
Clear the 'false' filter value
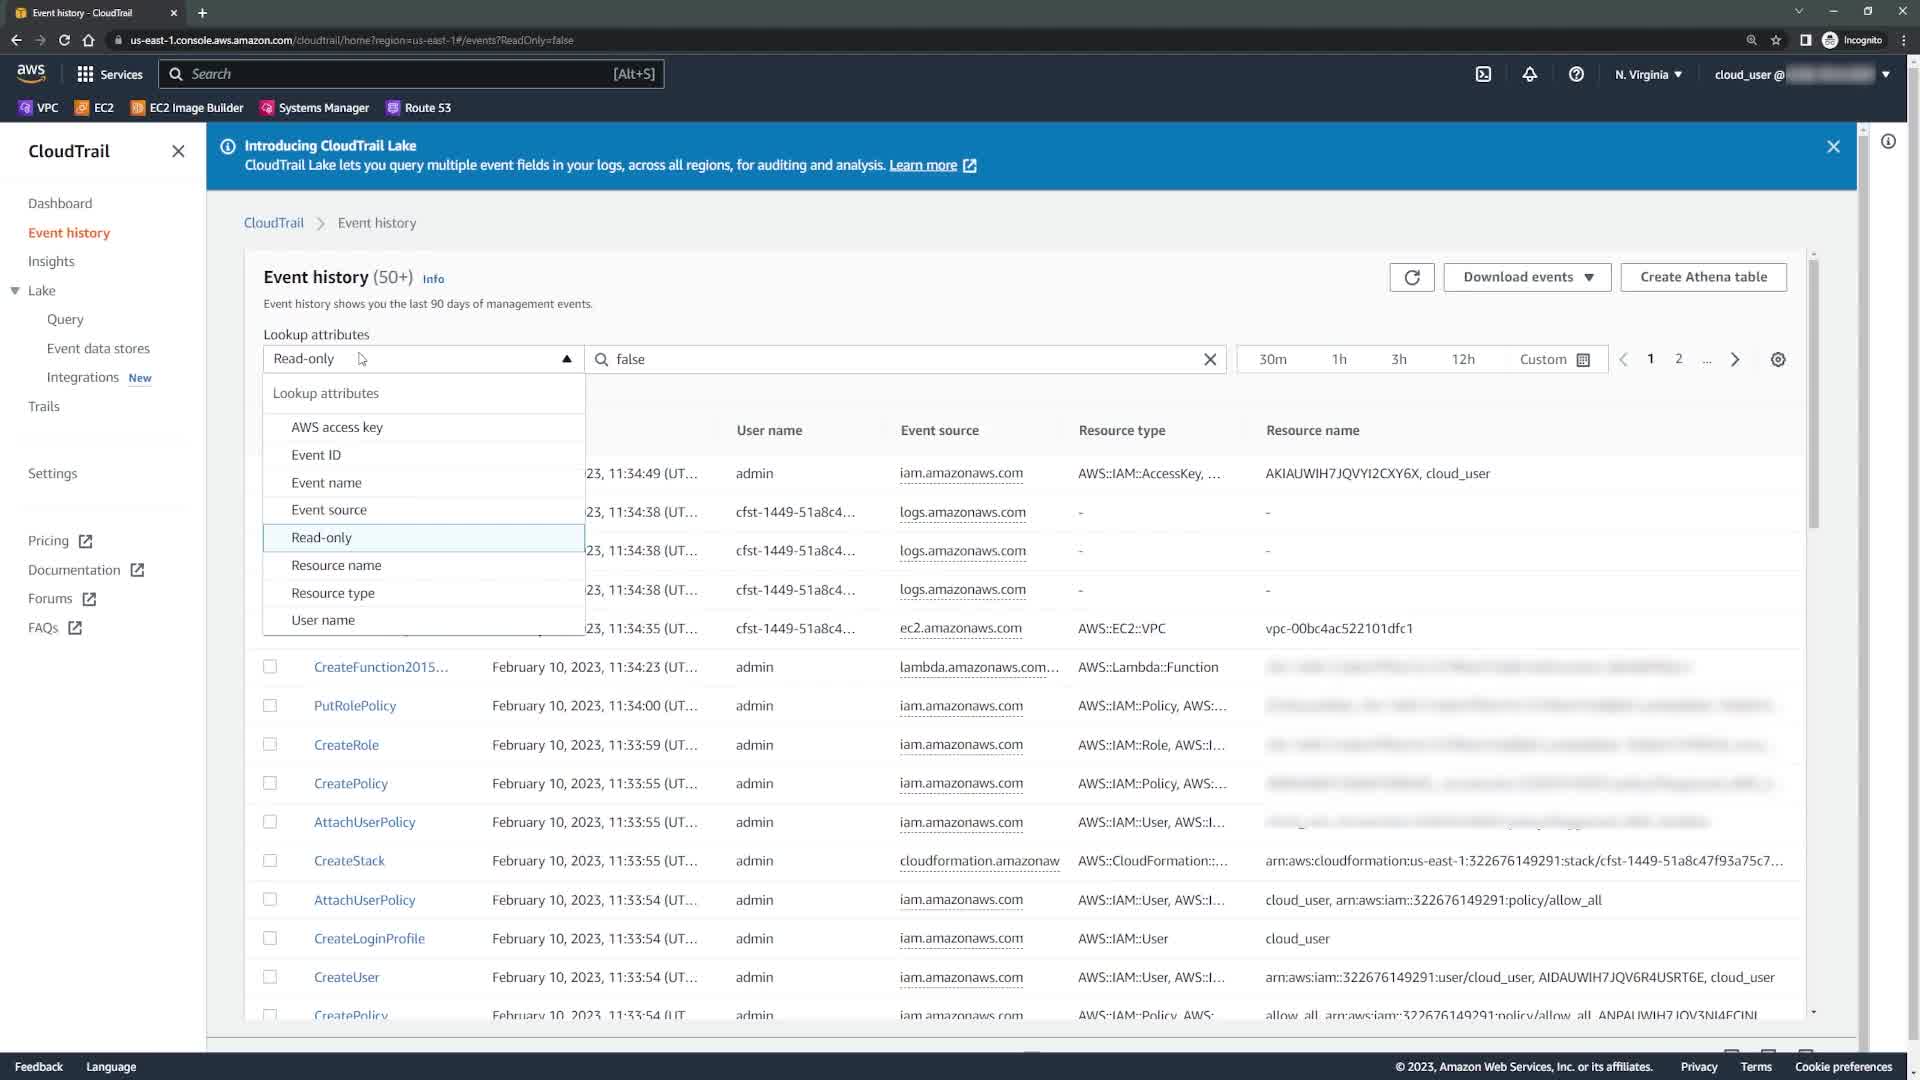tap(1209, 359)
